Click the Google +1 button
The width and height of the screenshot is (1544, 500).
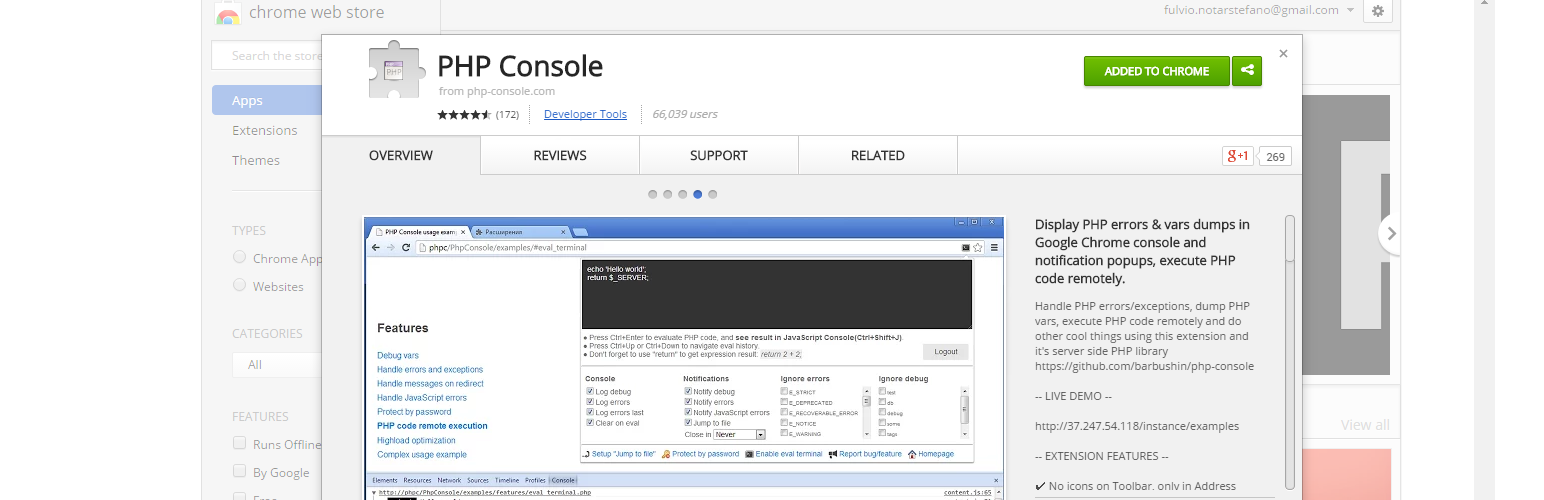click(1238, 156)
